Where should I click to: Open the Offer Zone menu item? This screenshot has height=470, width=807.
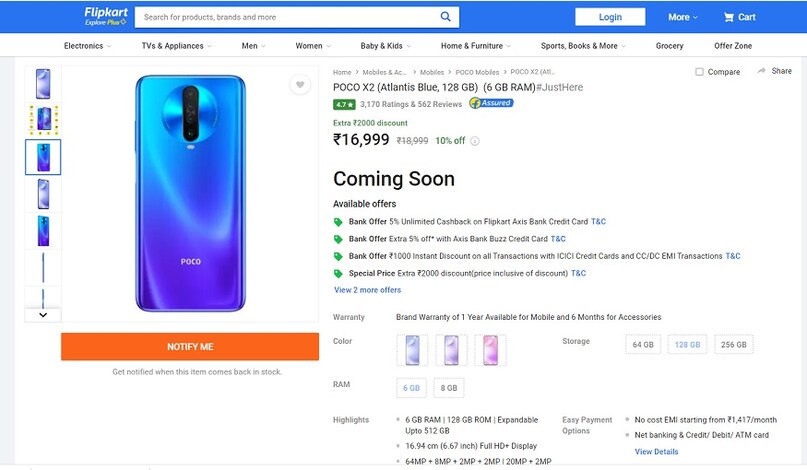[x=733, y=46]
